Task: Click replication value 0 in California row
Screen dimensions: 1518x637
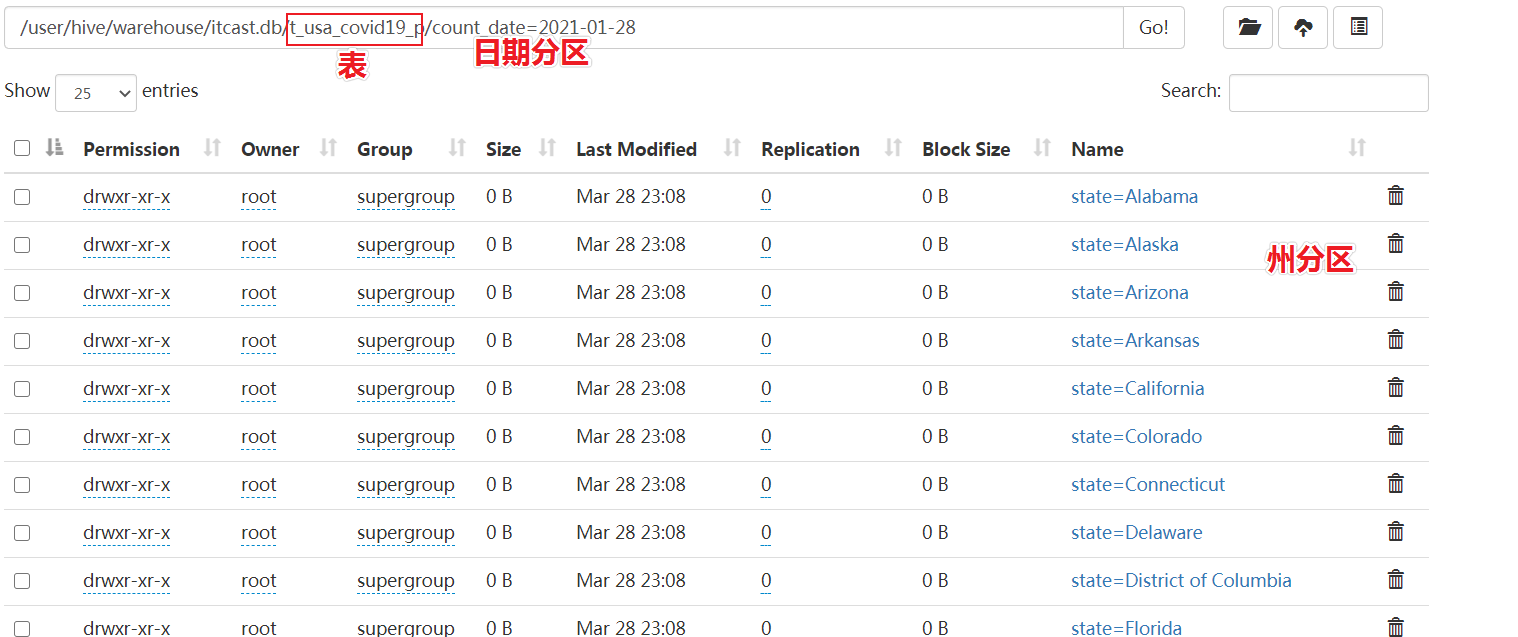Action: coord(766,388)
